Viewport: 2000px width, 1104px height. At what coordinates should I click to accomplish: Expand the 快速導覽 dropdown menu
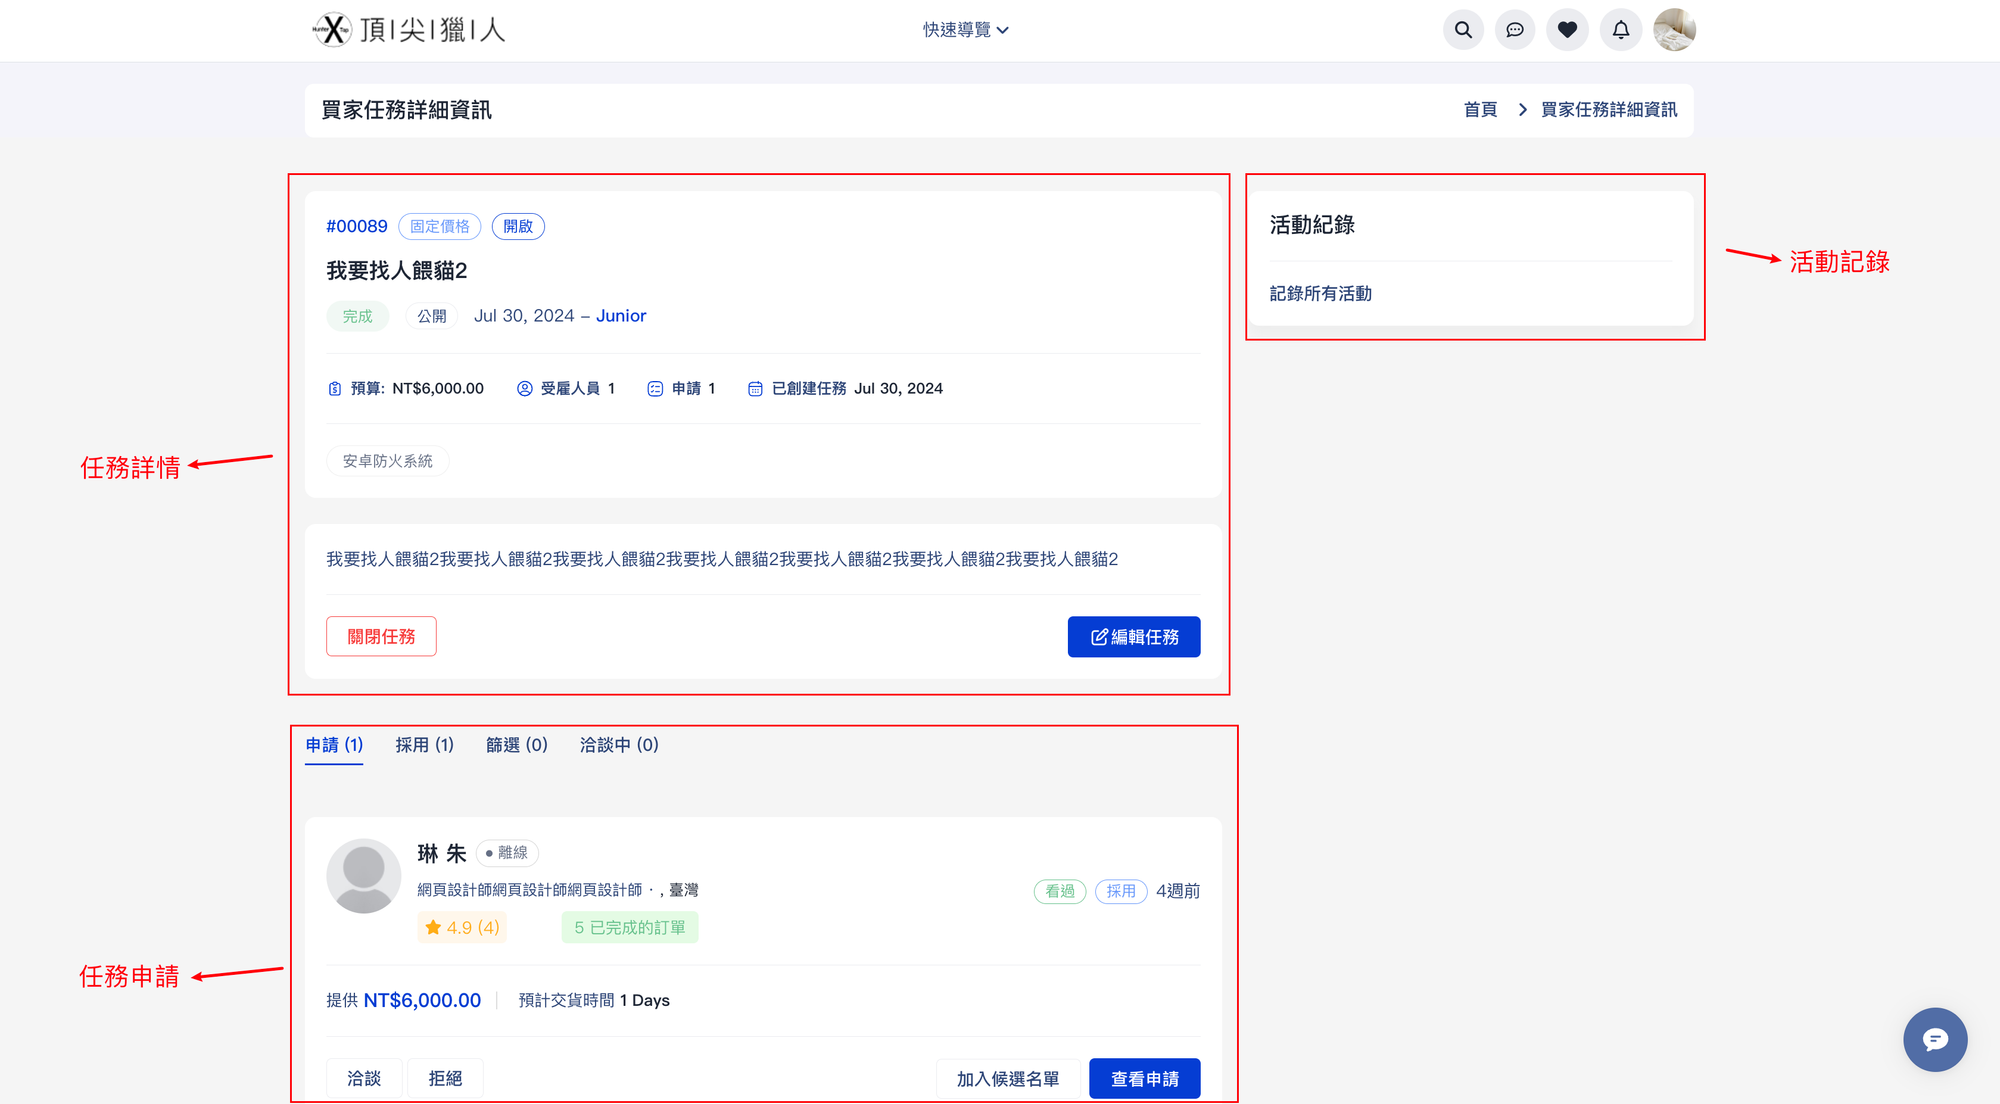(965, 30)
